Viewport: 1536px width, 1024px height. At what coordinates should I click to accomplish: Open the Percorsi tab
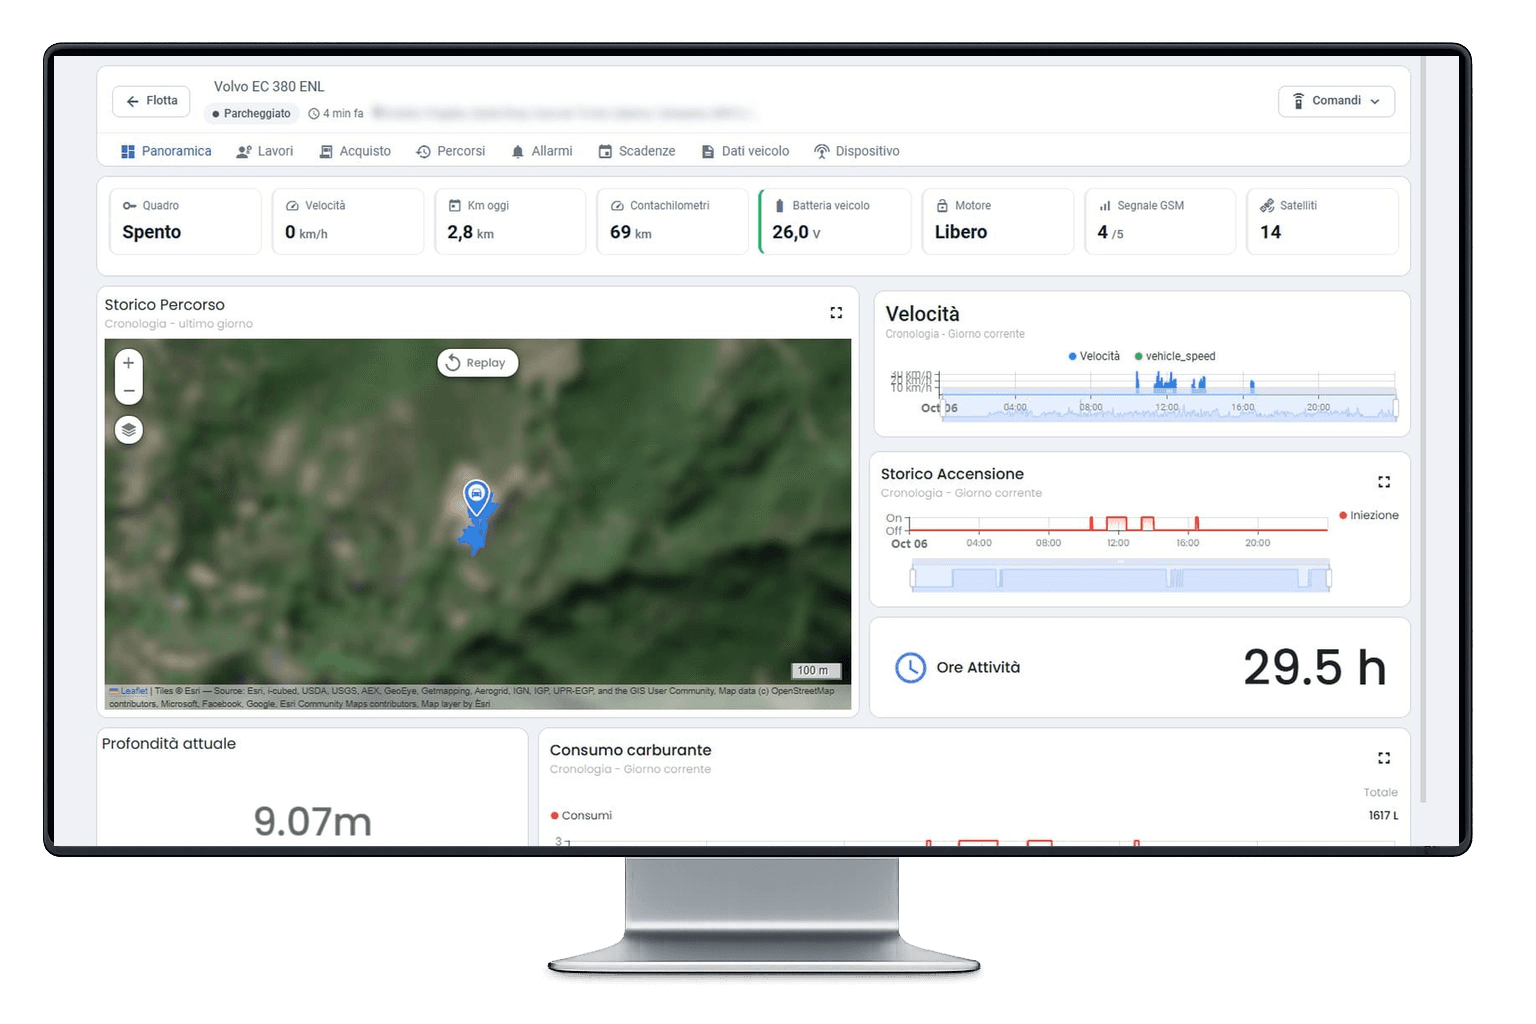[x=451, y=151]
